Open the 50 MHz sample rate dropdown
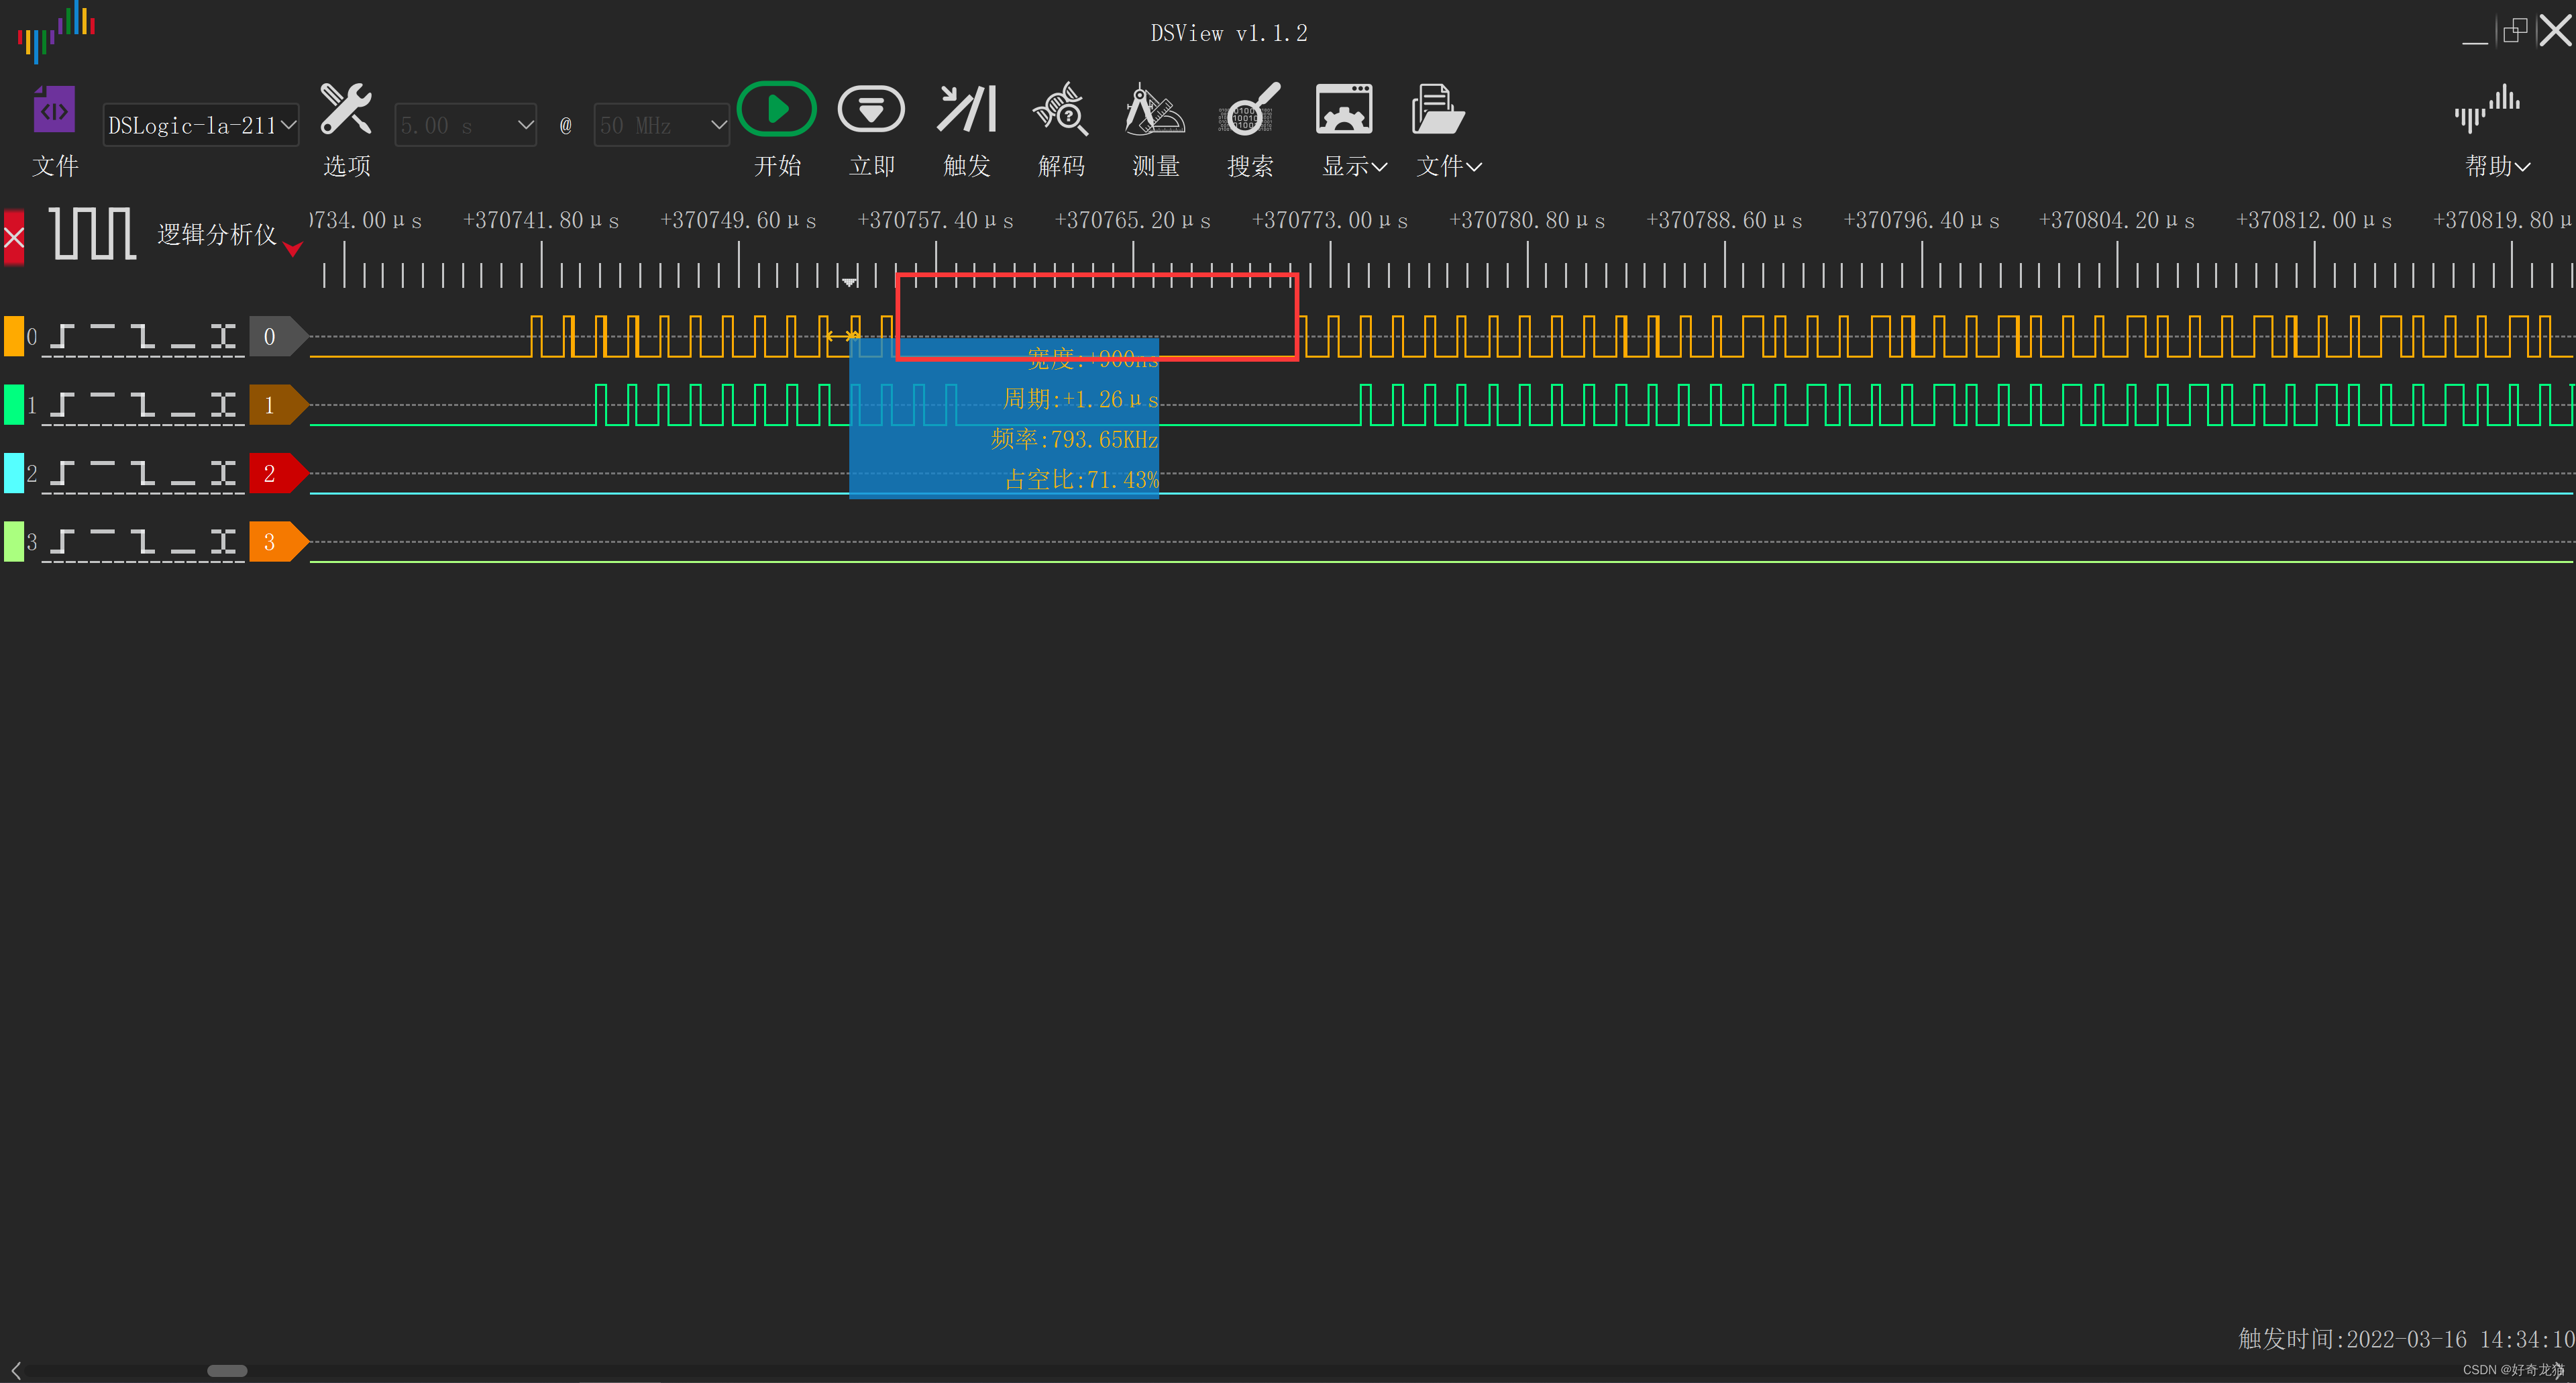This screenshot has width=2576, height=1383. point(661,126)
